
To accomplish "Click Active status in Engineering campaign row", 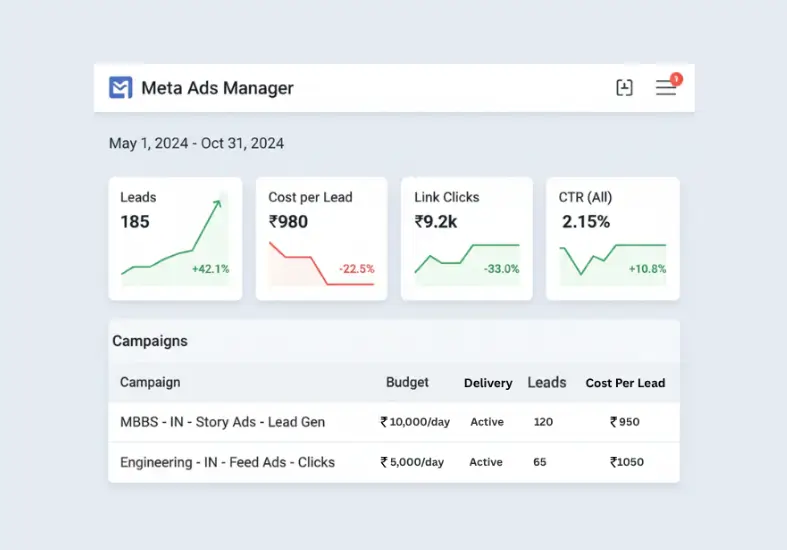I will (x=486, y=462).
